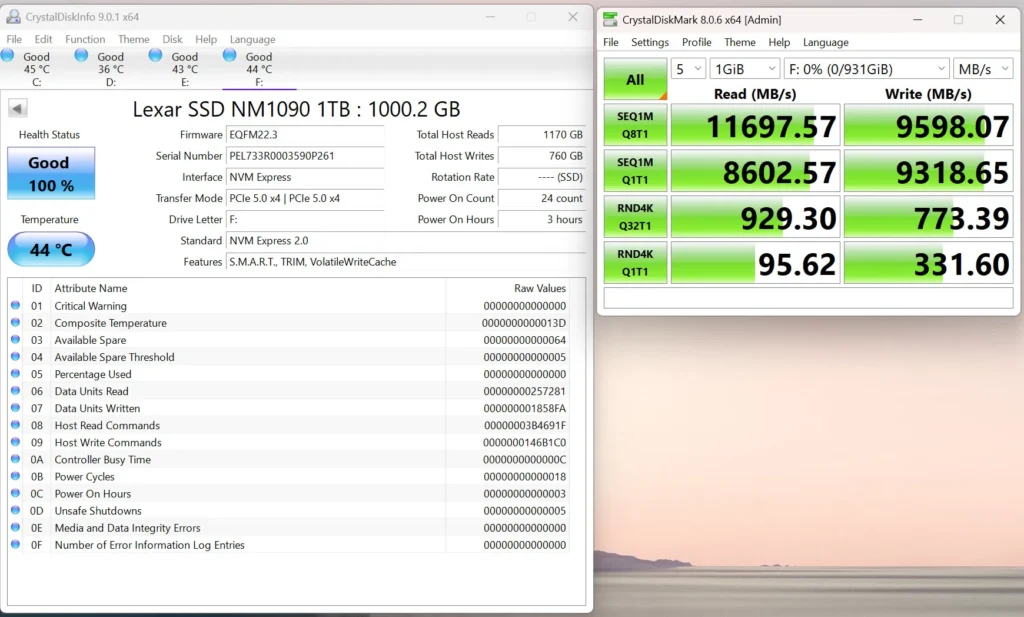Open test count dropdown showing 5

pos(688,69)
